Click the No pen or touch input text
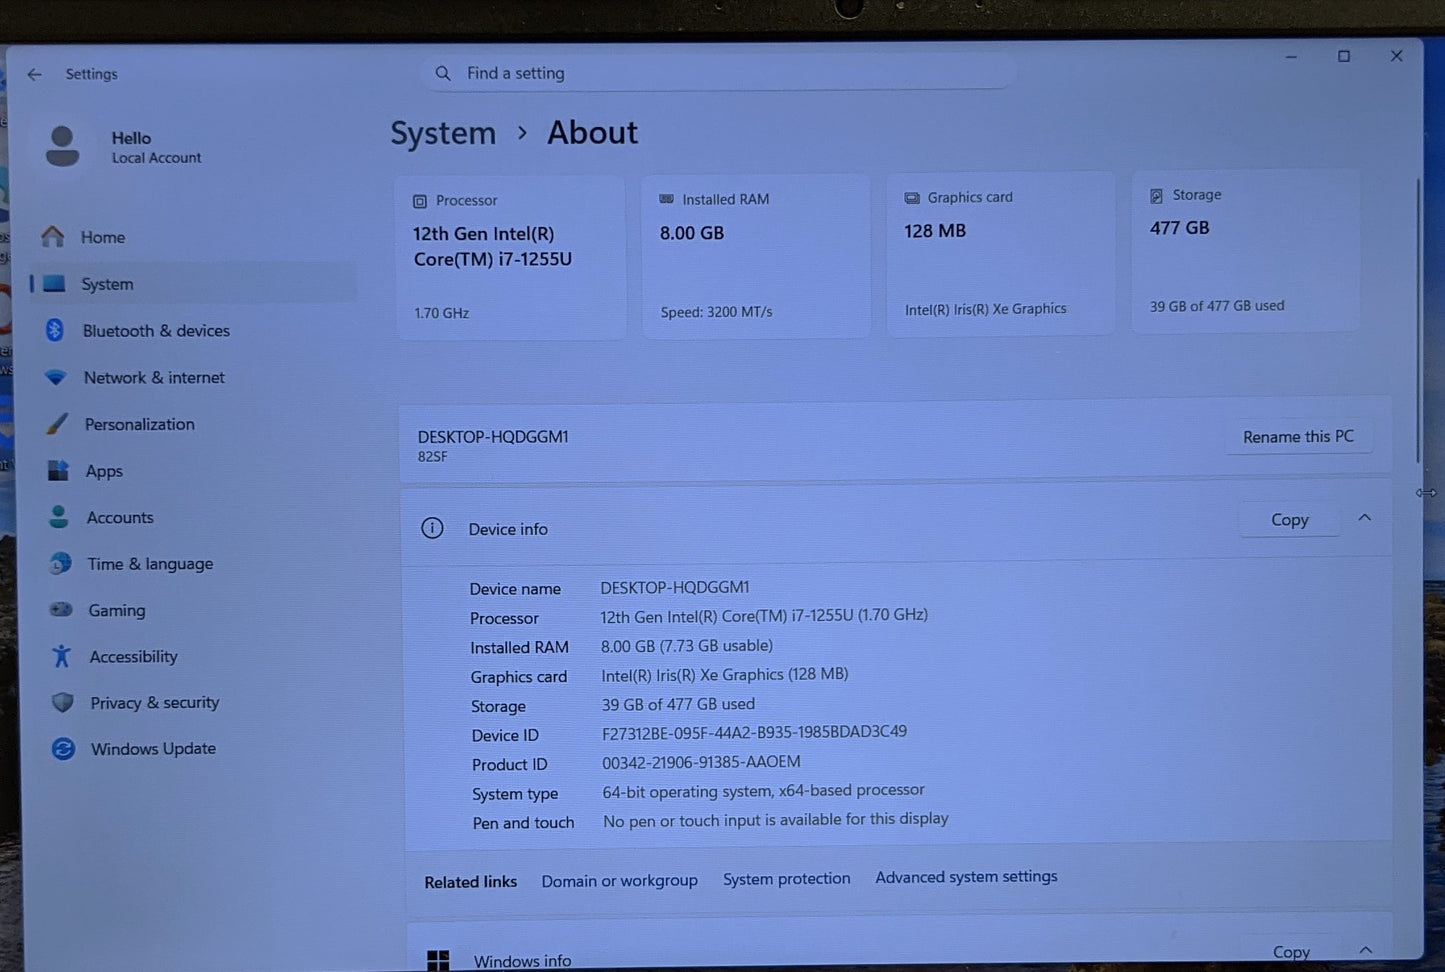The height and width of the screenshot is (972, 1445). [775, 820]
